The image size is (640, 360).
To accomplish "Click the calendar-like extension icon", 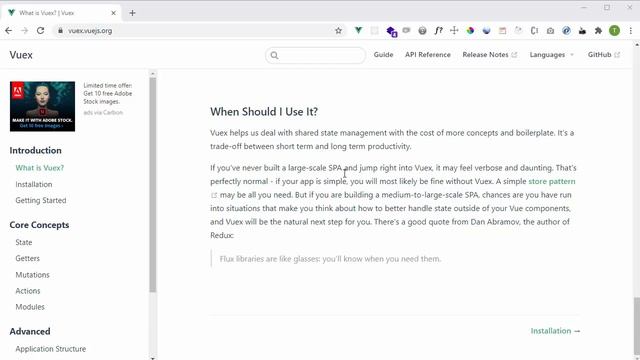I will 502,31.
